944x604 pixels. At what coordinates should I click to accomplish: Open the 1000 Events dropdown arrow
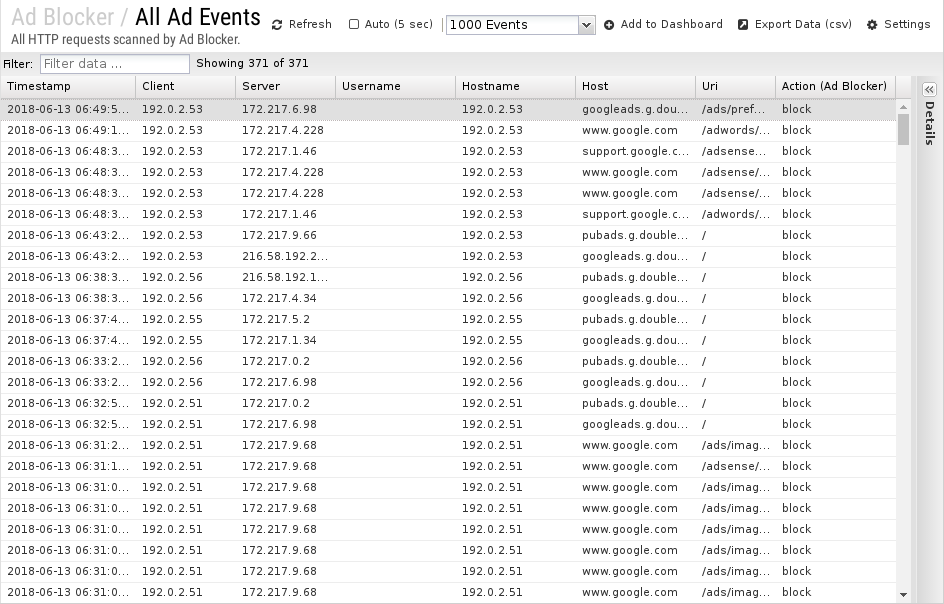coord(586,25)
